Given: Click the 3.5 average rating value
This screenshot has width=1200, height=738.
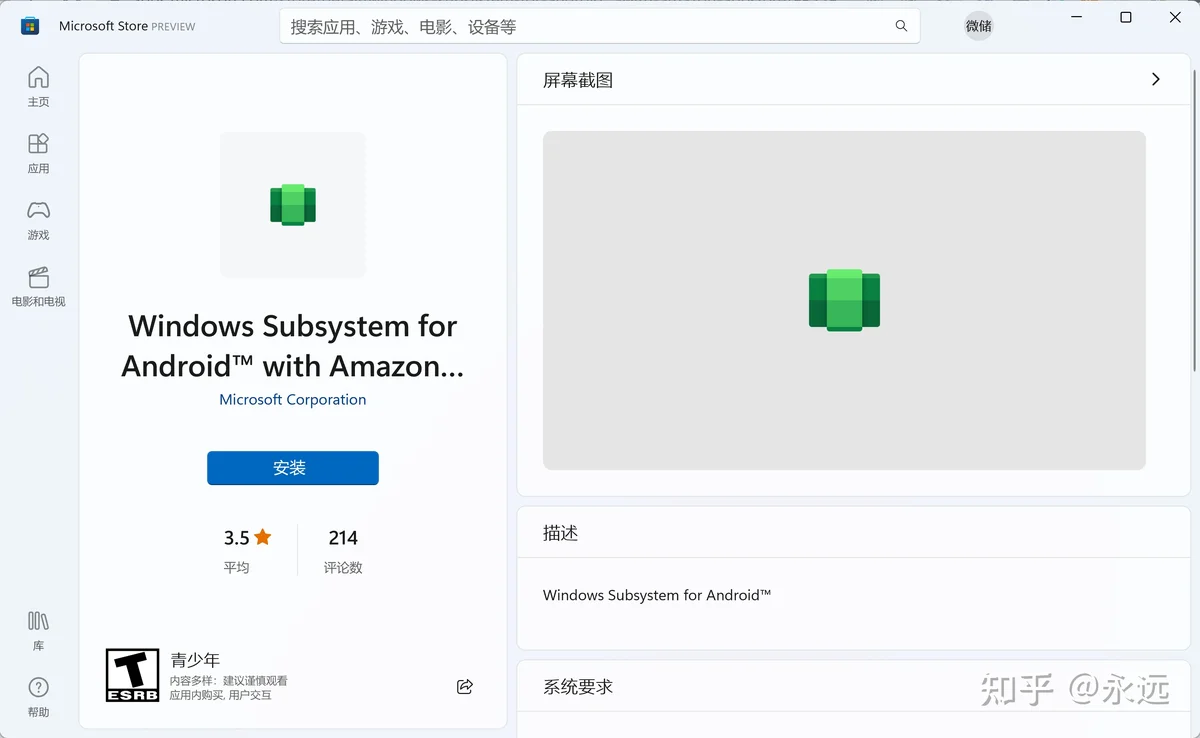Looking at the screenshot, I should [x=237, y=538].
